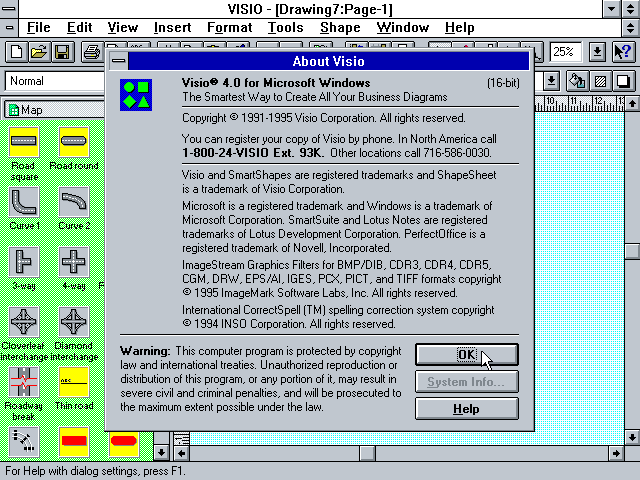Screen dimensions: 640x480
Task: Click the System Info button
Action: pyautogui.click(x=467, y=382)
